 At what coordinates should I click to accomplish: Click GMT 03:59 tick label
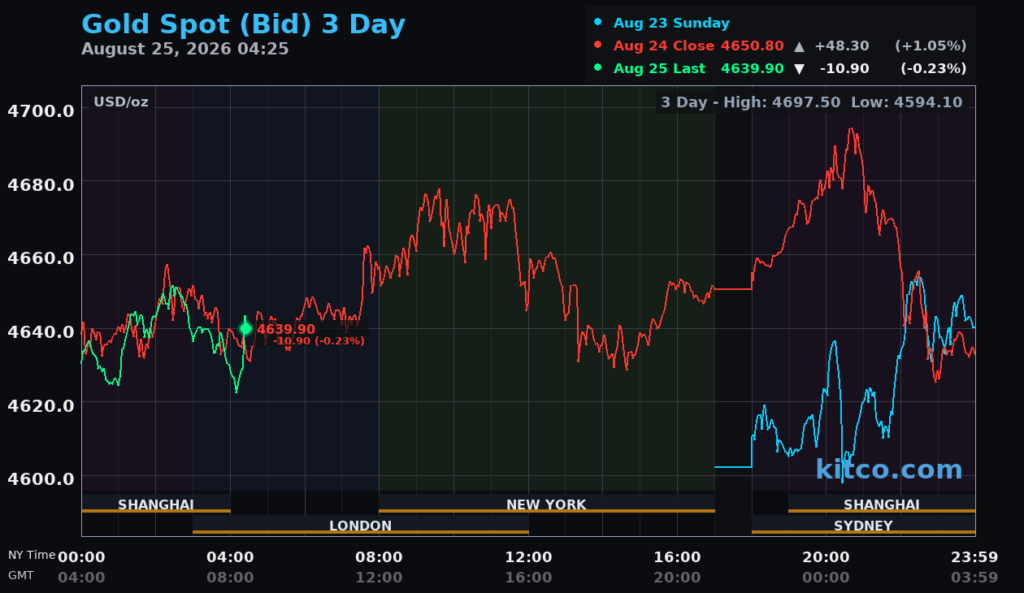coord(974,577)
